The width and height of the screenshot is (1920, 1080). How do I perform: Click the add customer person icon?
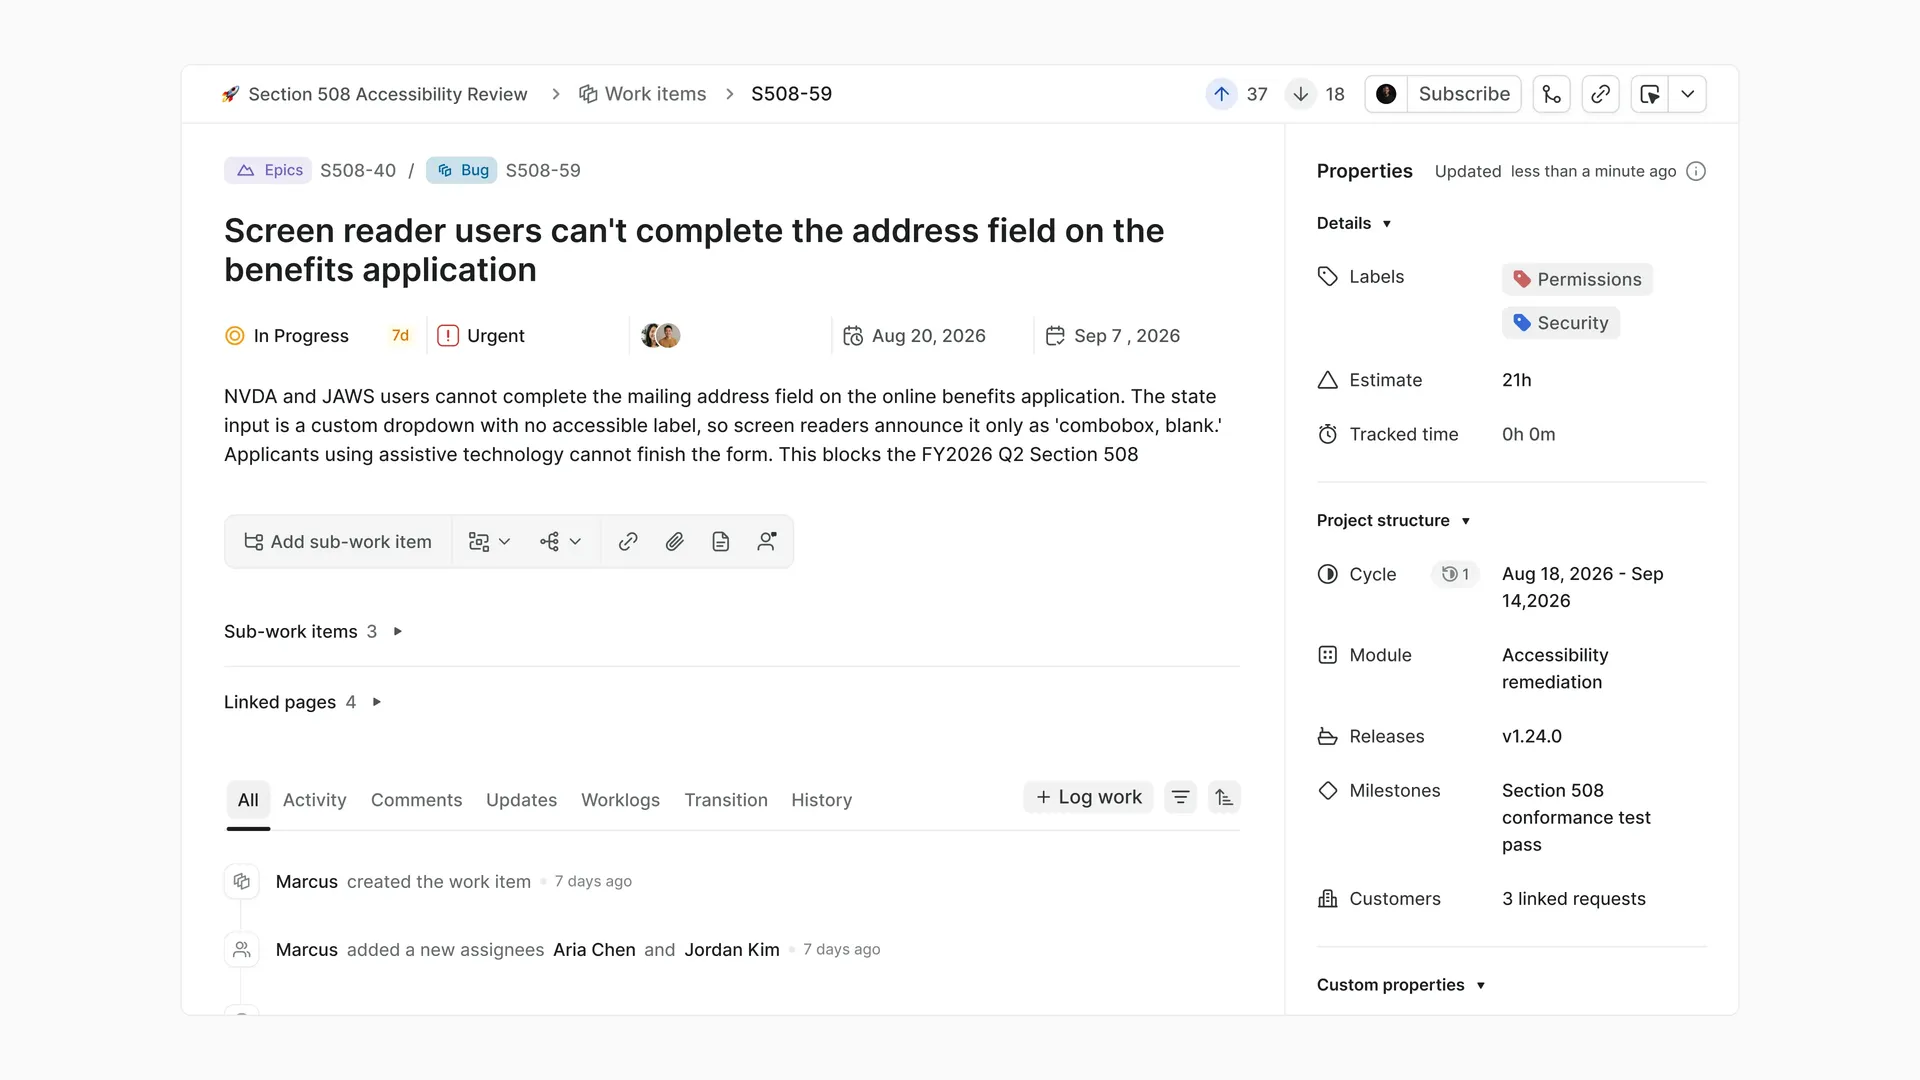tap(767, 542)
